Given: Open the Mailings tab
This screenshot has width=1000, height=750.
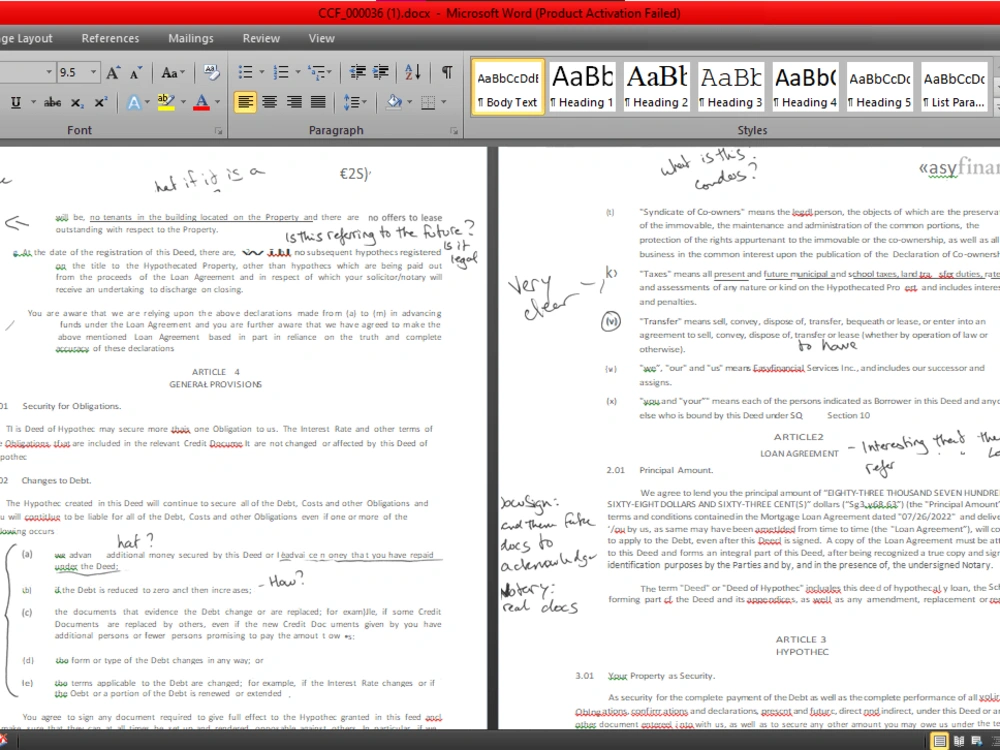Looking at the screenshot, I should pos(191,38).
